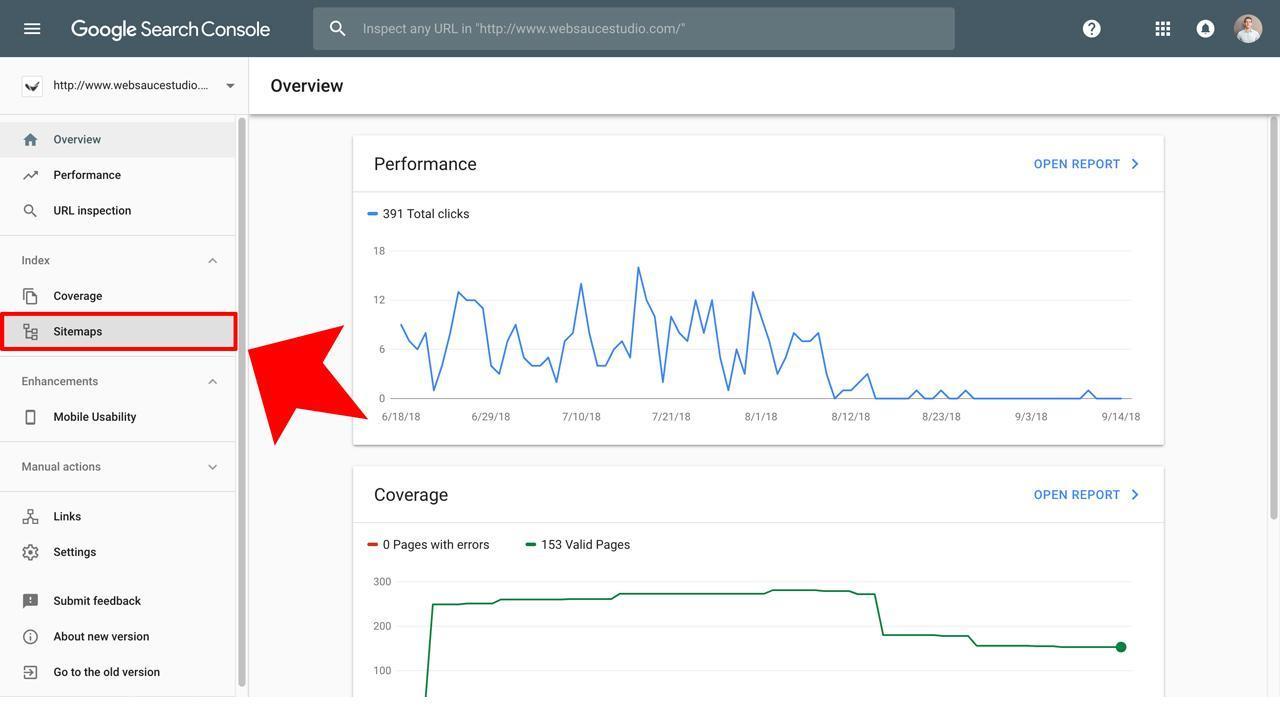Click the Sitemaps tree icon
This screenshot has width=1280, height=714.
(x=30, y=332)
